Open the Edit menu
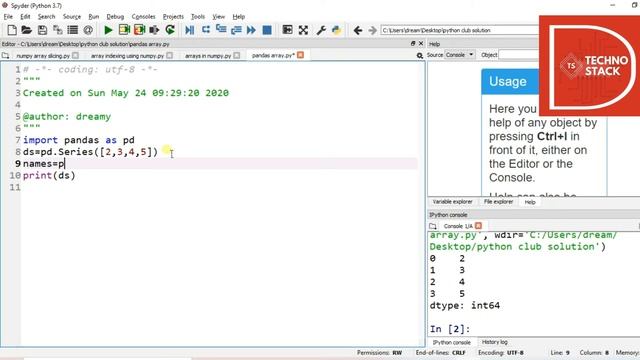 [x=25, y=17]
